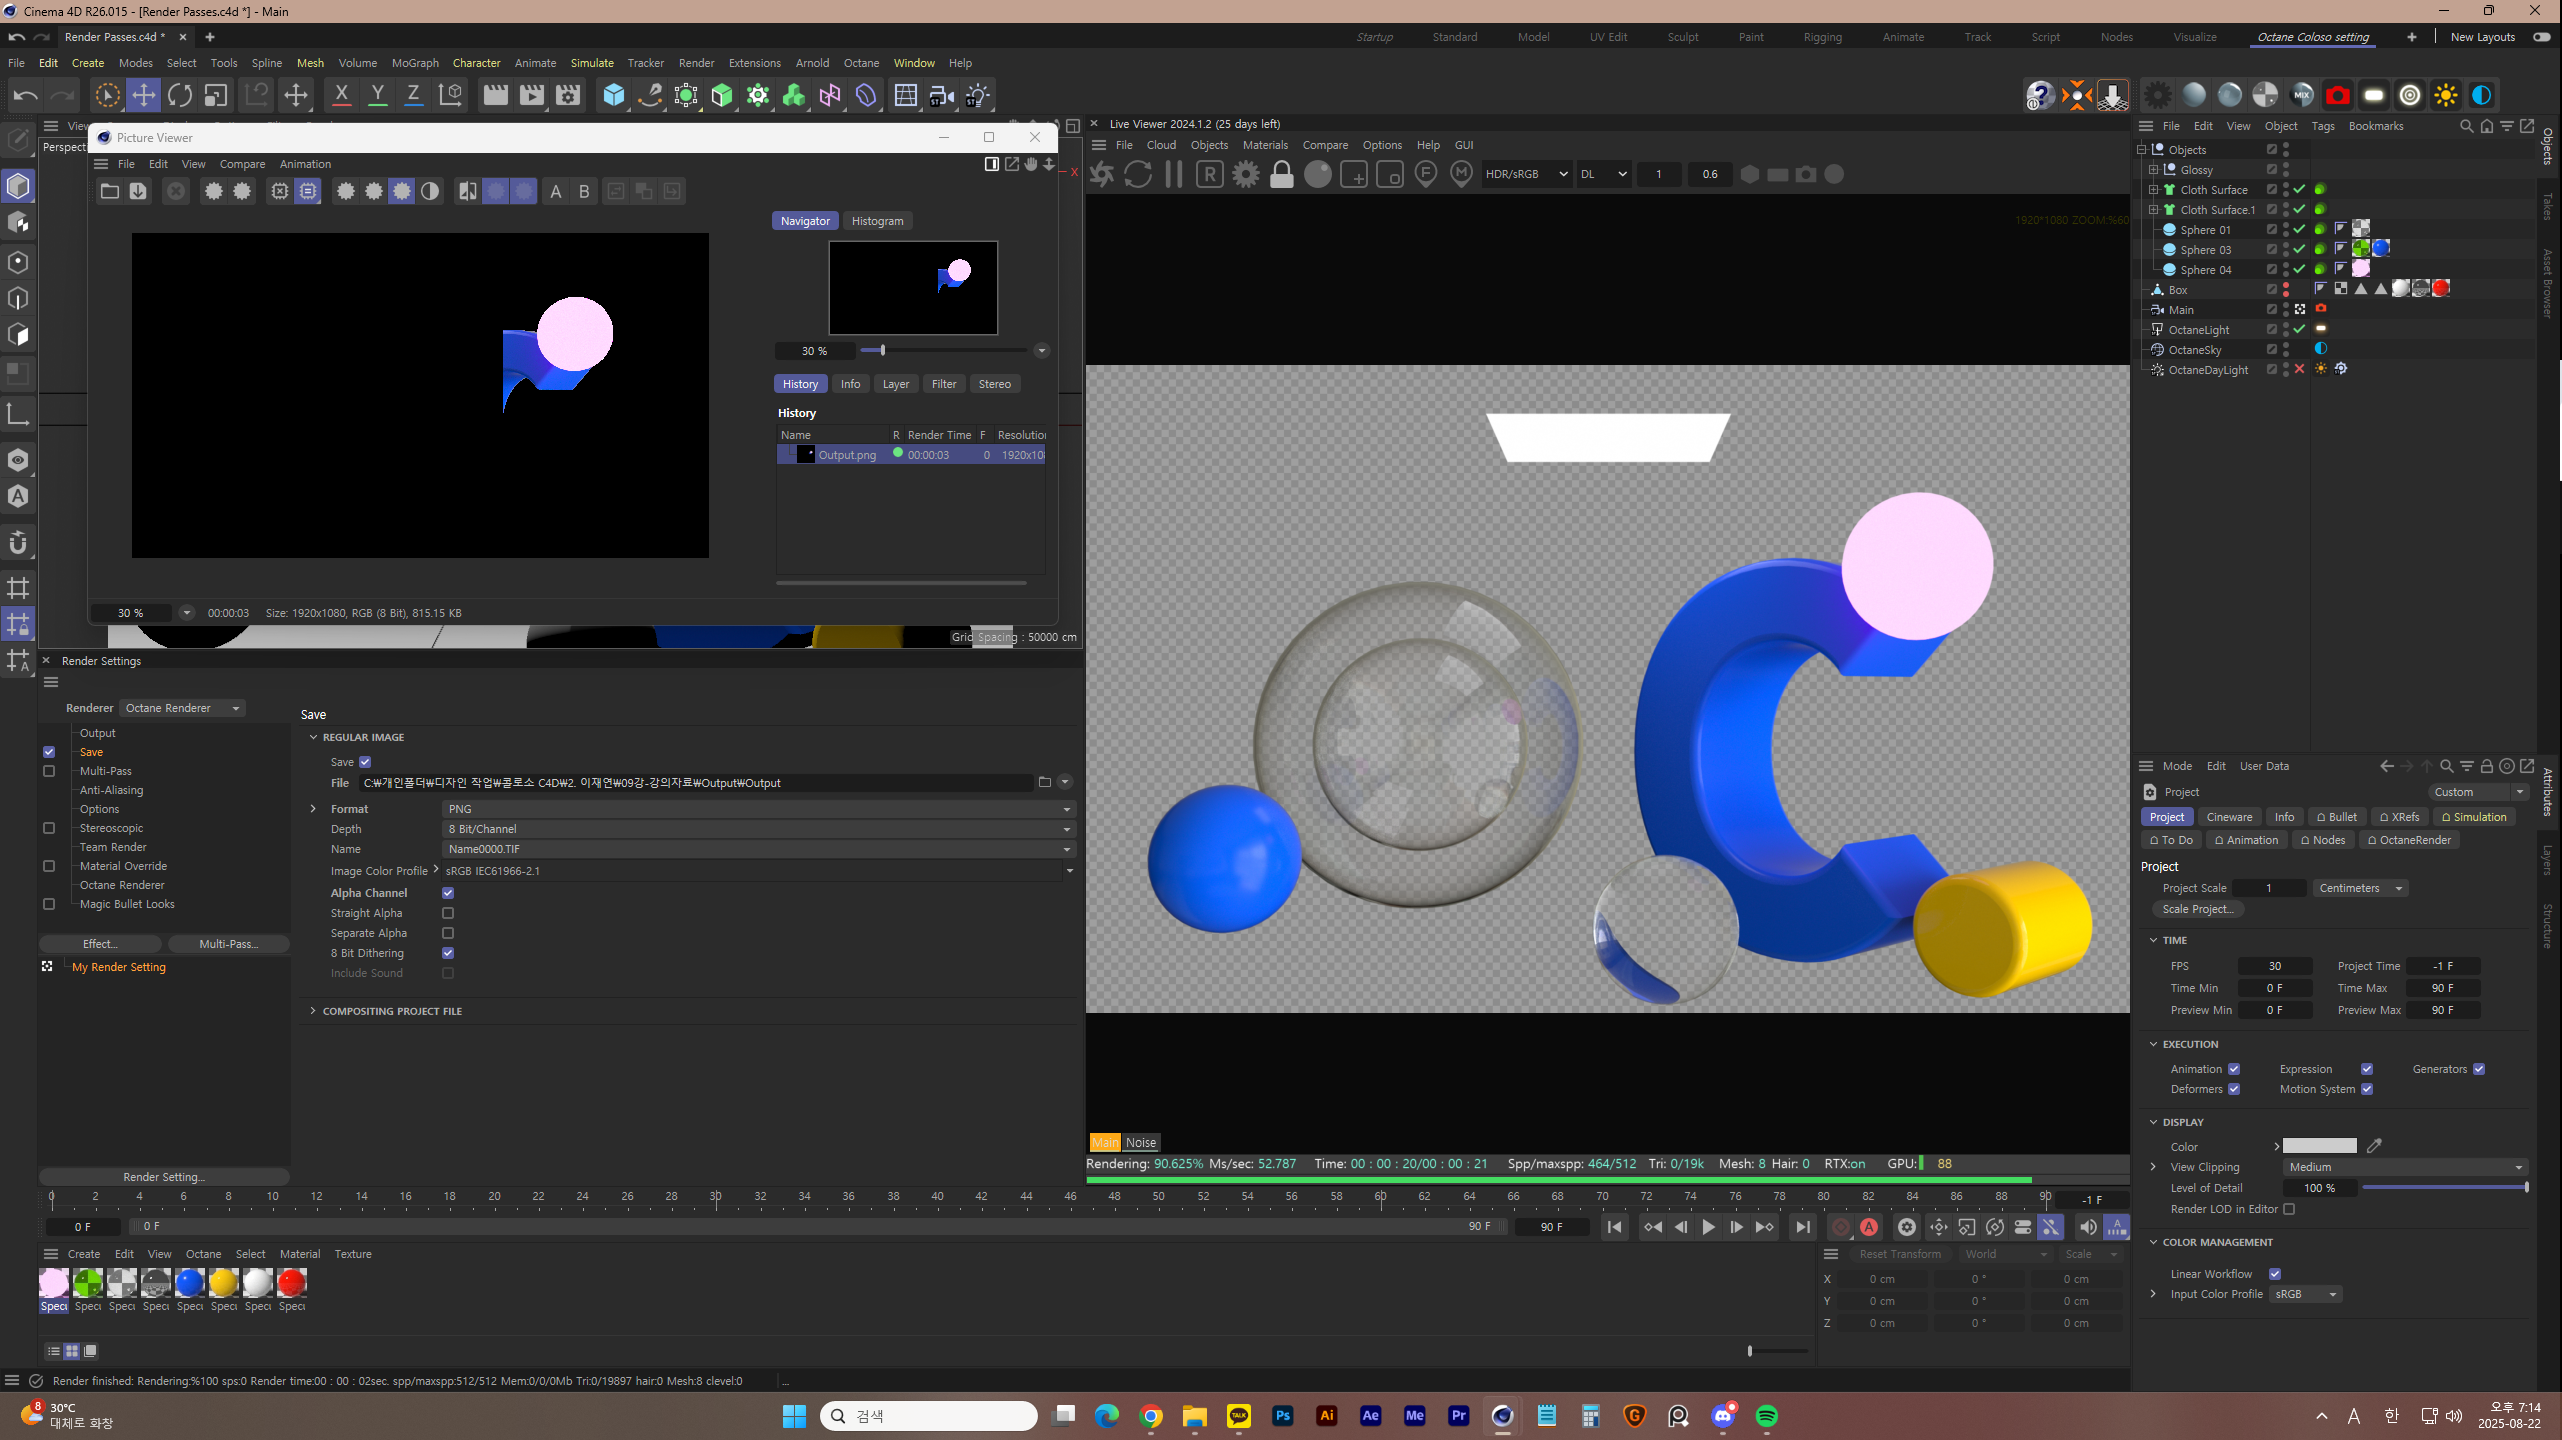Viewport: 2562px width, 1440px height.
Task: Click the Render Setting... button
Action: 164,1177
